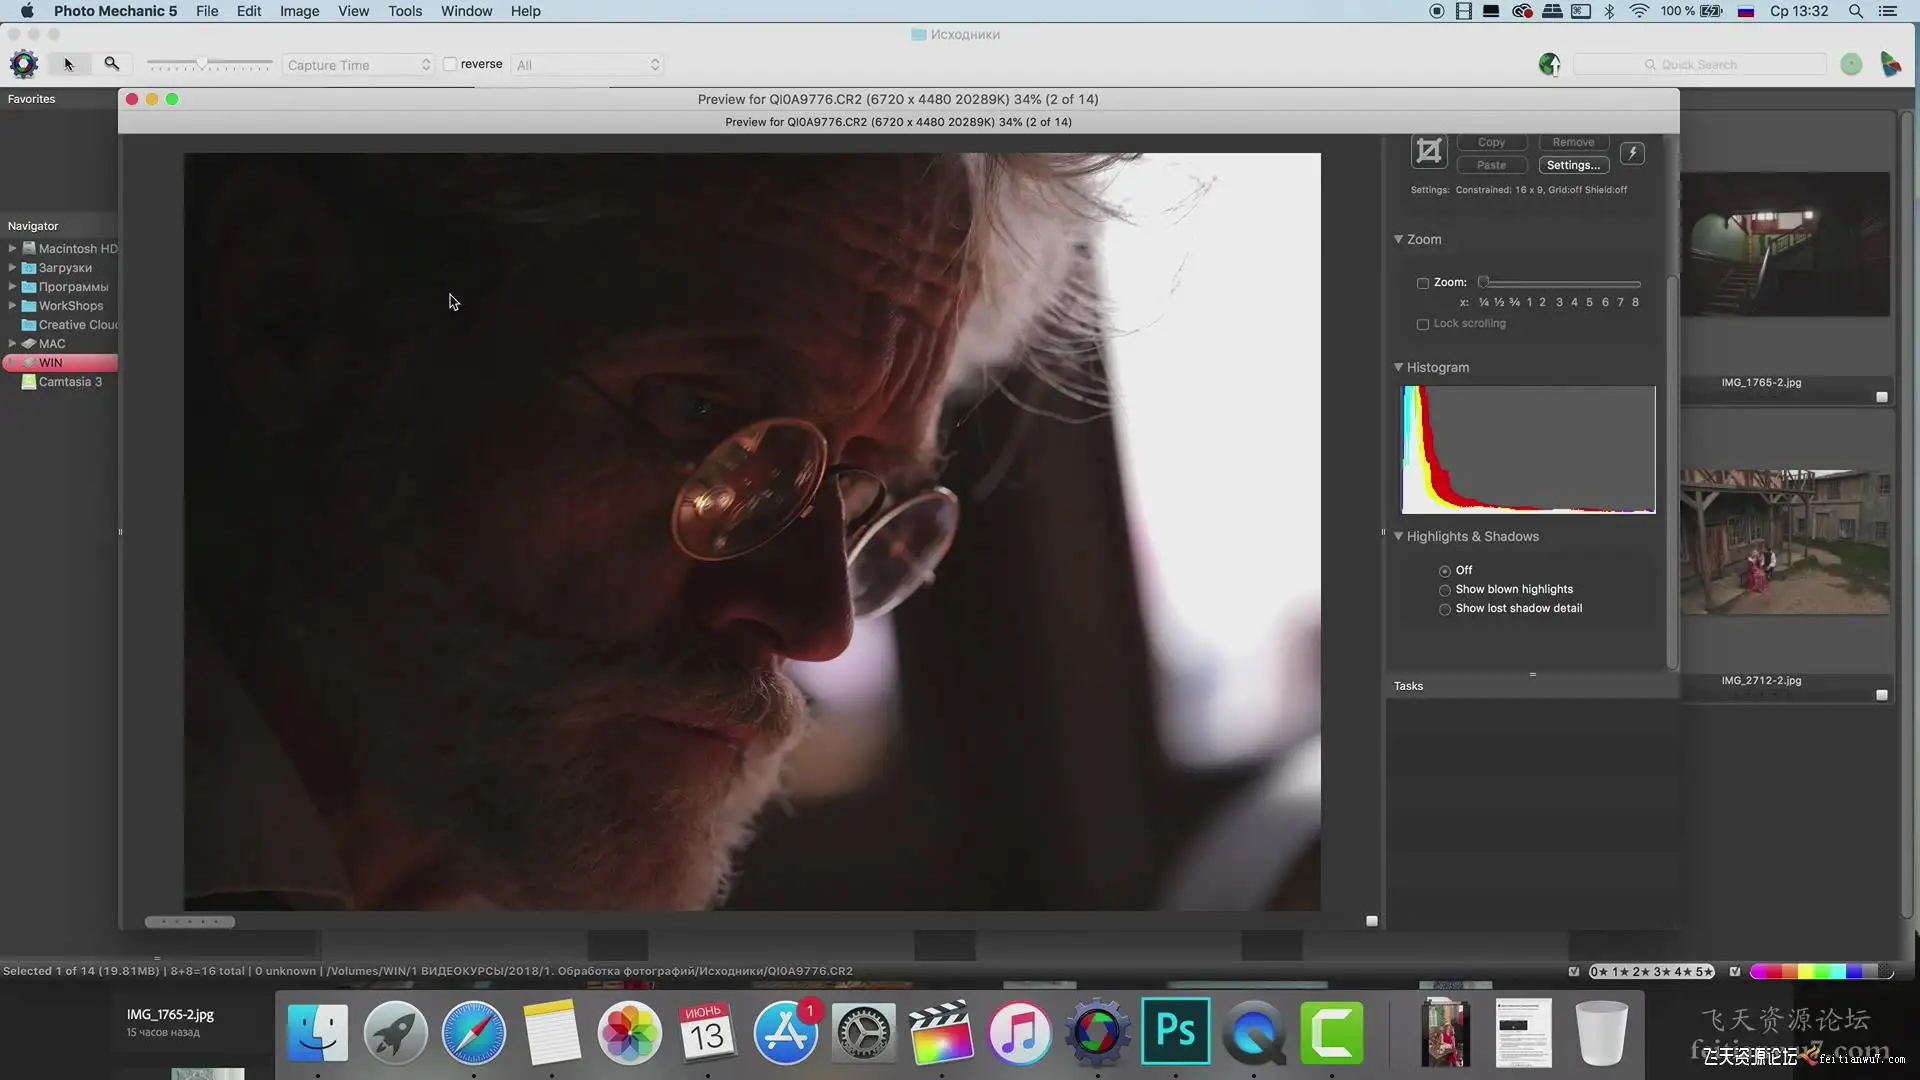The height and width of the screenshot is (1080, 1920).
Task: Click the crop Settings... button
Action: point(1573,165)
